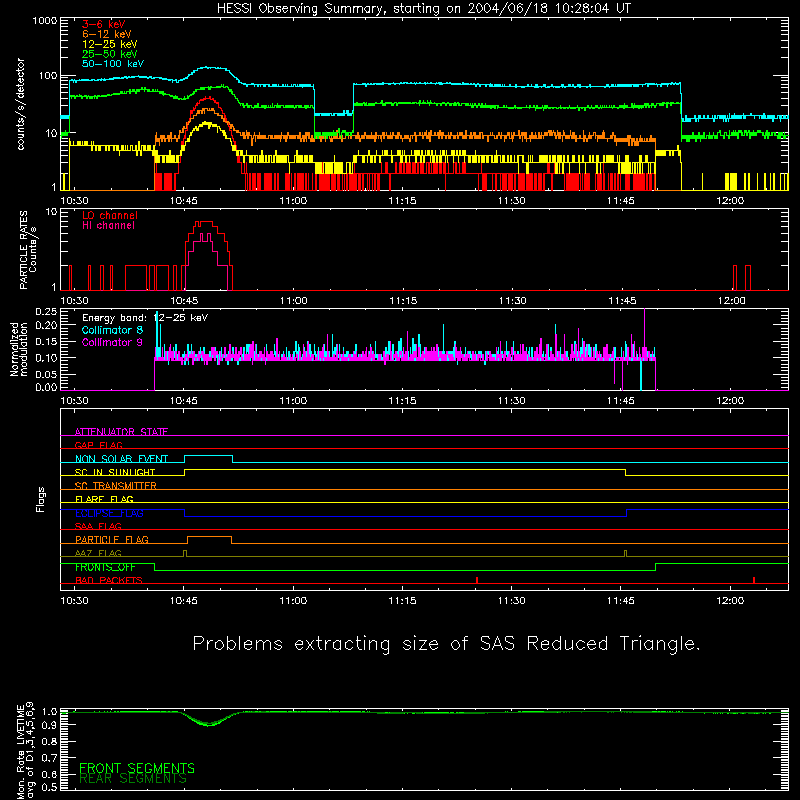Click the '1000' y-axis label in top plot
This screenshot has height=800, width=800.
[45, 21]
